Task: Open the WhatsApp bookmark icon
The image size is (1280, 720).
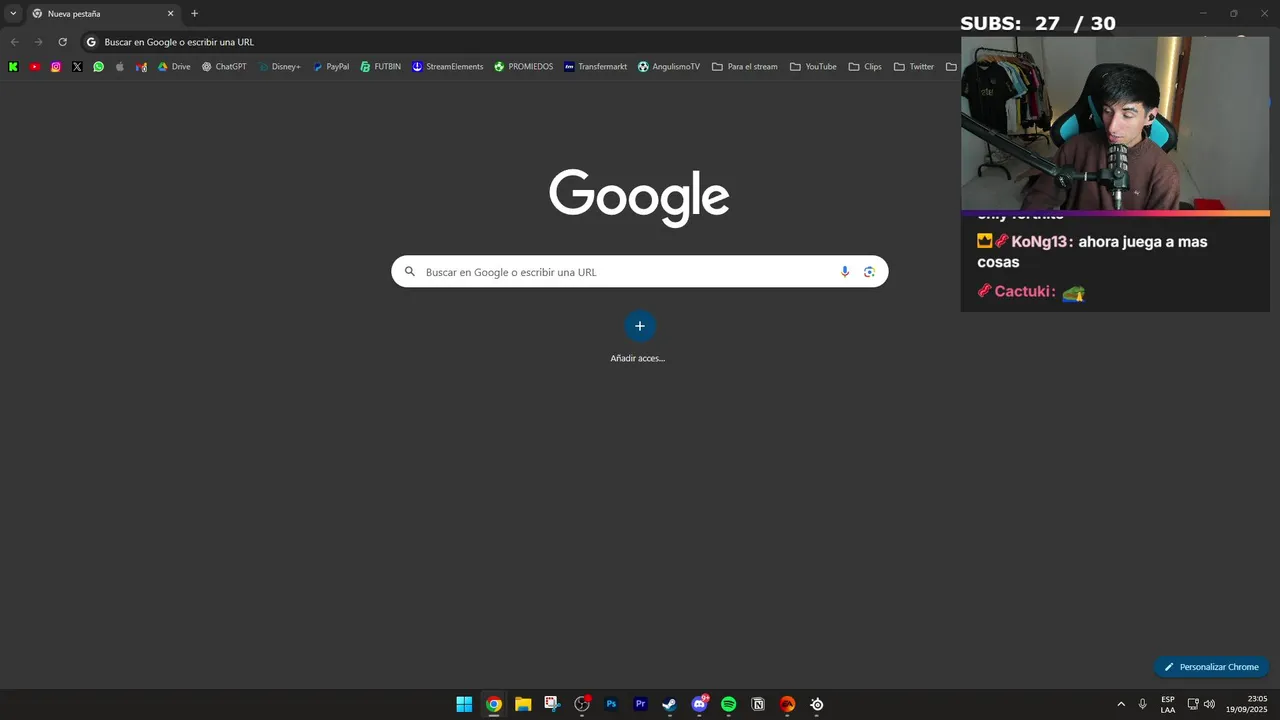Action: point(98,67)
